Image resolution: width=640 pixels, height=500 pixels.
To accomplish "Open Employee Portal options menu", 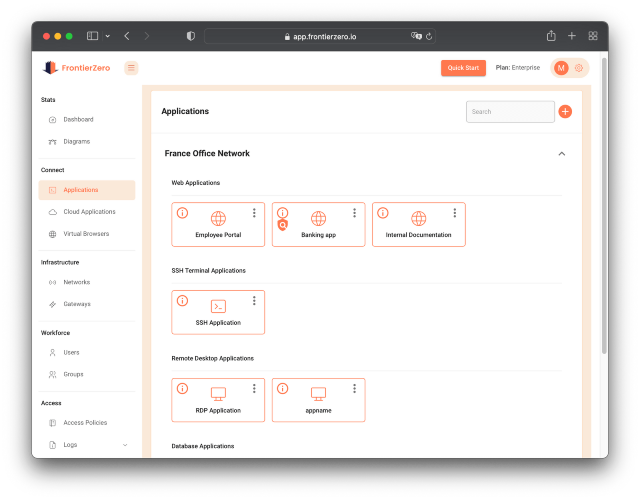I will click(x=254, y=213).
